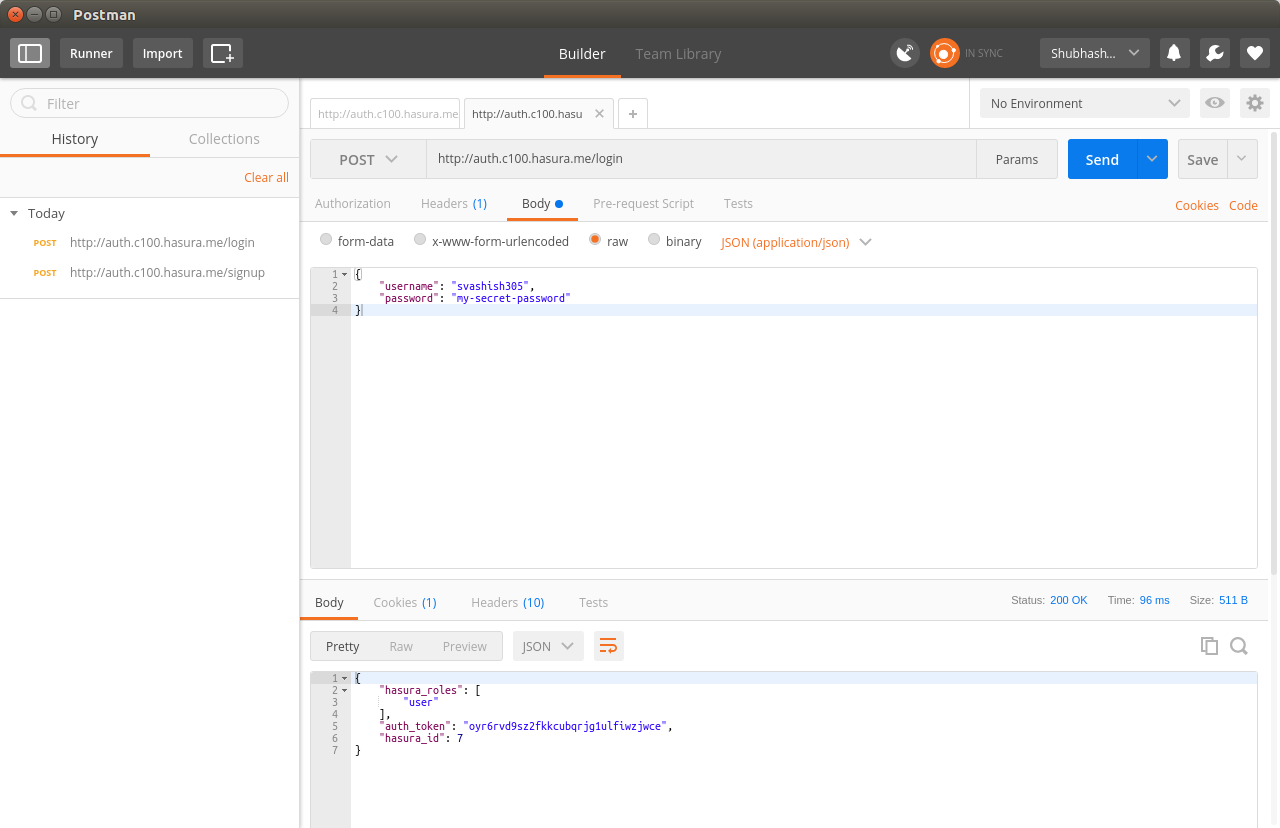Toggle response line wrapping icon

pyautogui.click(x=608, y=646)
